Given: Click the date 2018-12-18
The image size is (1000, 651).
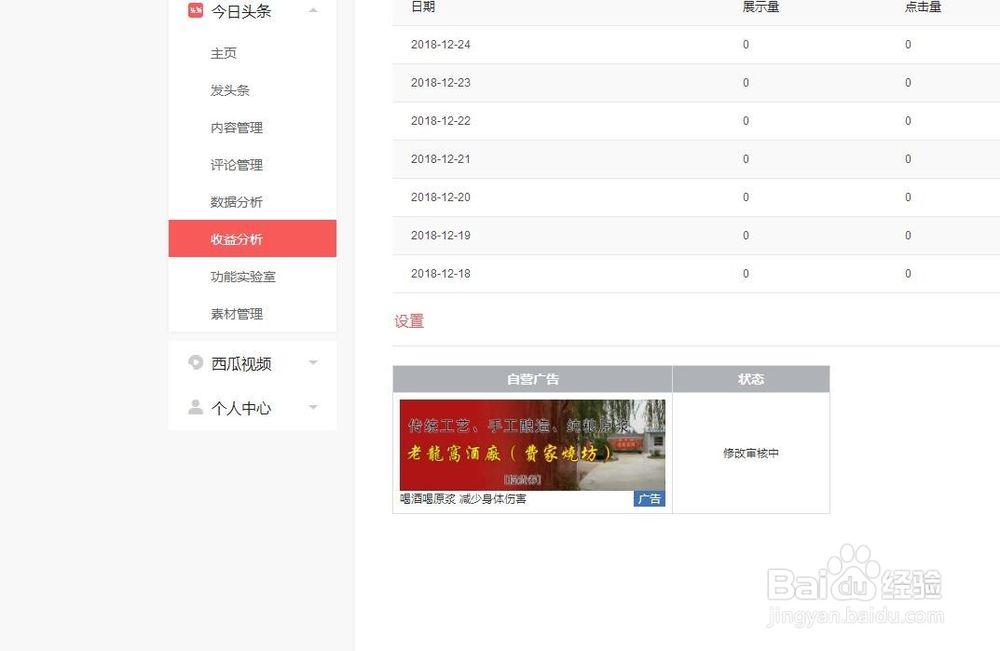Looking at the screenshot, I should tap(441, 274).
